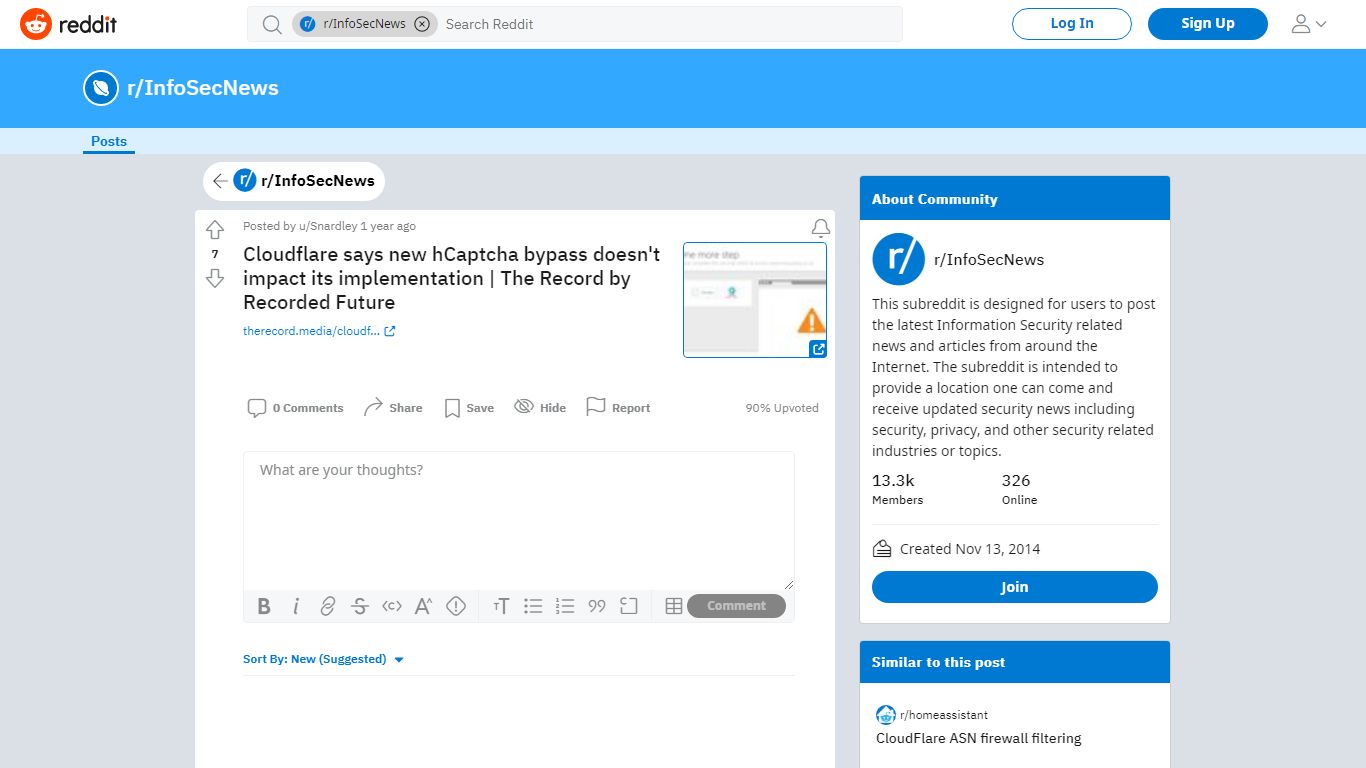1366x768 pixels.
Task: Click the '326 Online' count
Action: coord(1020,489)
